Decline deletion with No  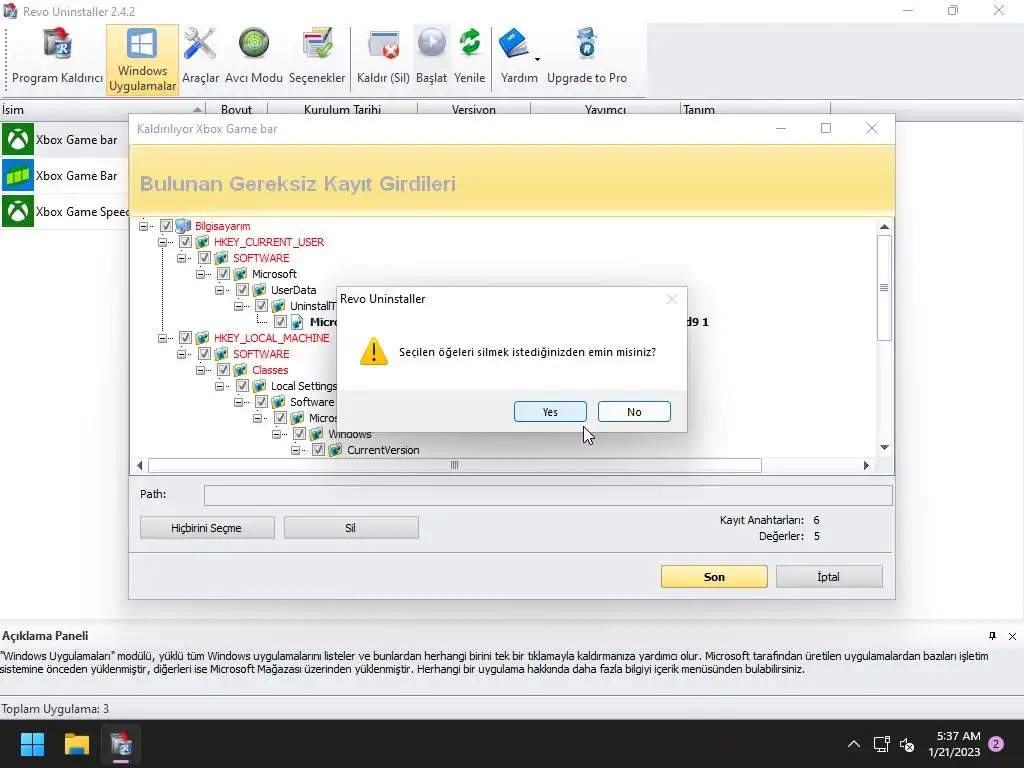pos(634,412)
